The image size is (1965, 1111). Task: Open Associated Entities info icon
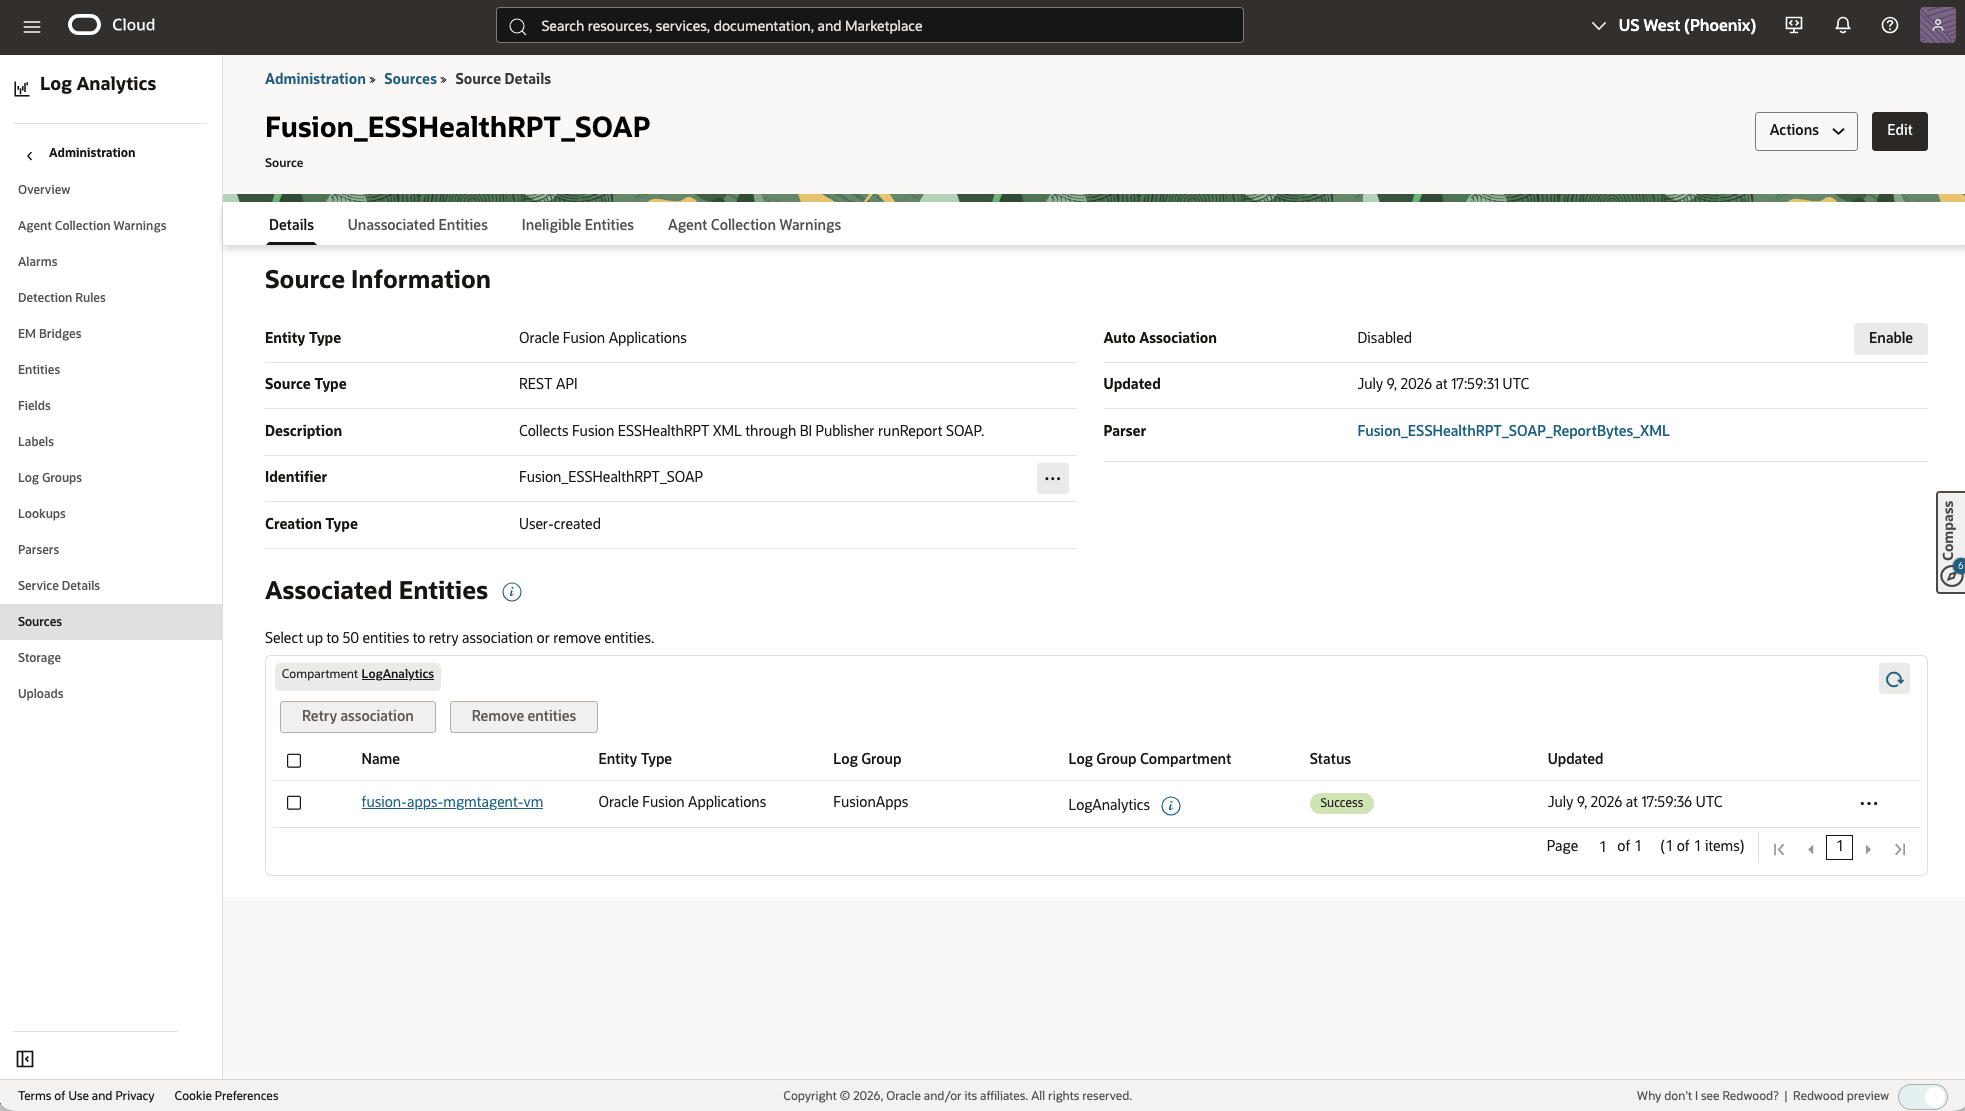(x=512, y=592)
